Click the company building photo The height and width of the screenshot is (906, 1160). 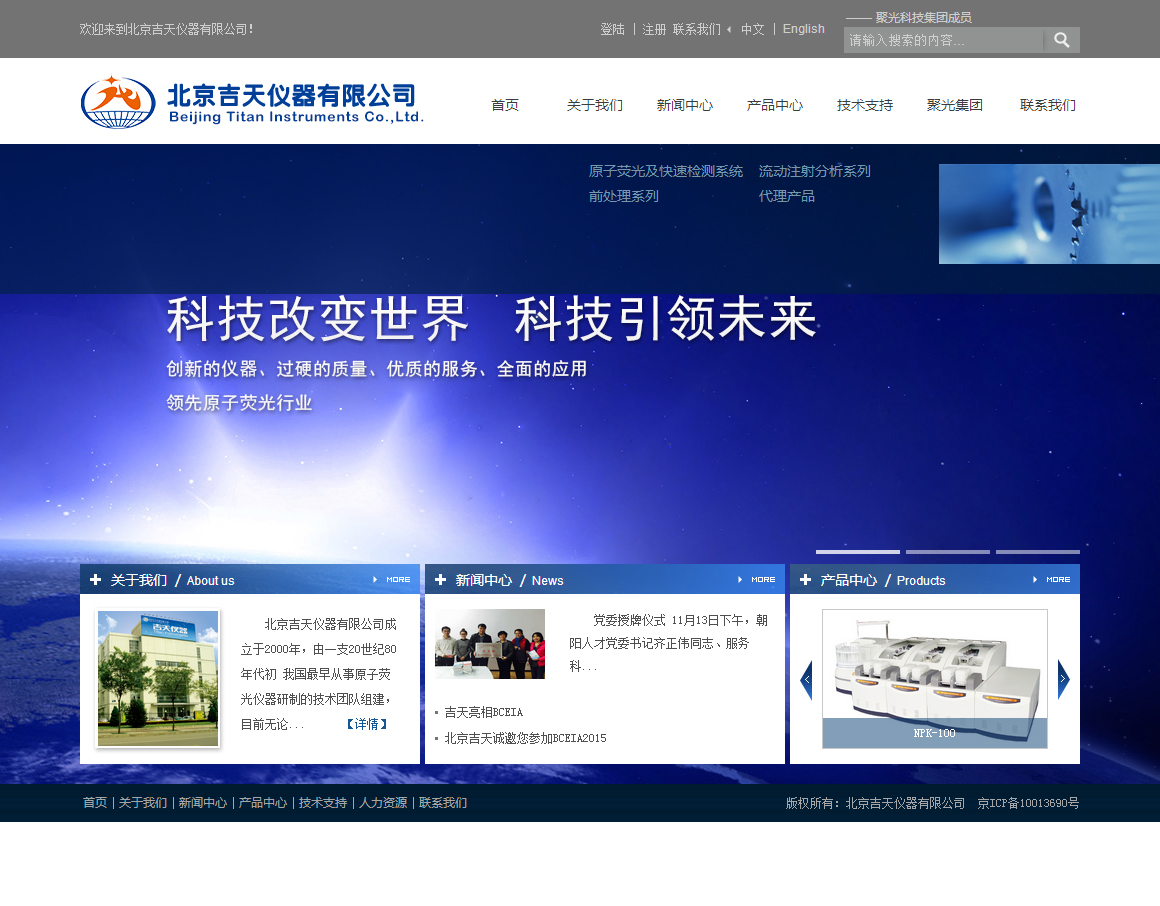click(158, 678)
